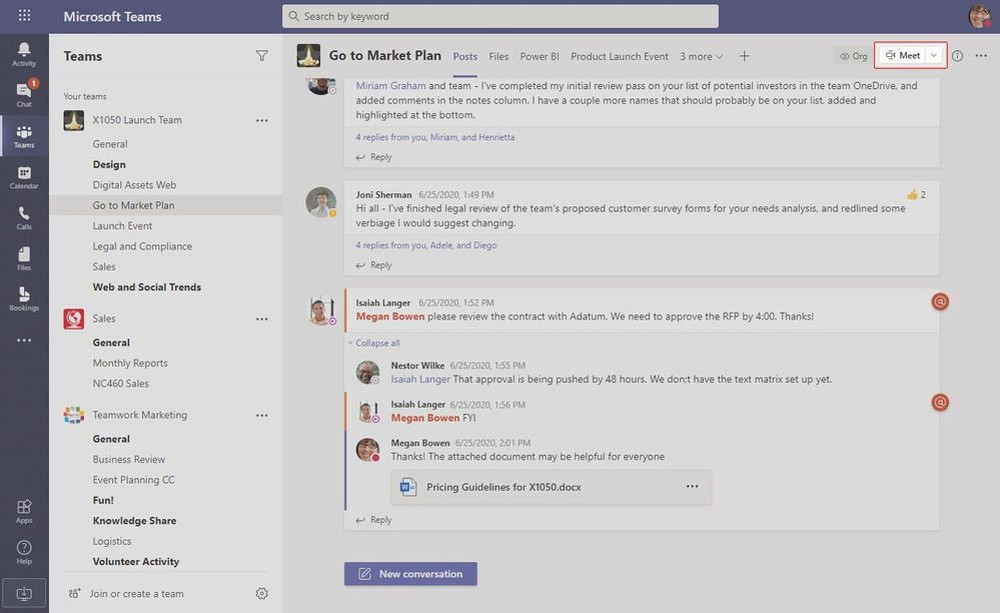Switch to the Files tab
The height and width of the screenshot is (613, 1000).
click(x=499, y=56)
